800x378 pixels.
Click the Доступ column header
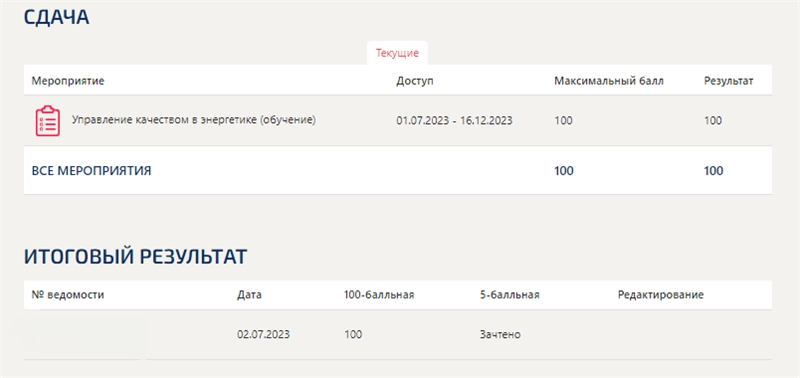point(415,81)
